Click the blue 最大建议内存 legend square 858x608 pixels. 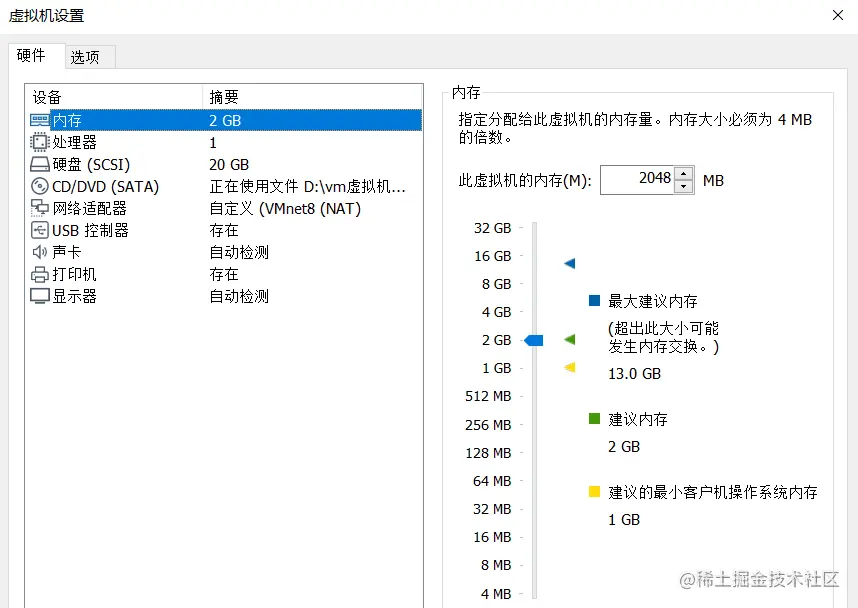(594, 300)
